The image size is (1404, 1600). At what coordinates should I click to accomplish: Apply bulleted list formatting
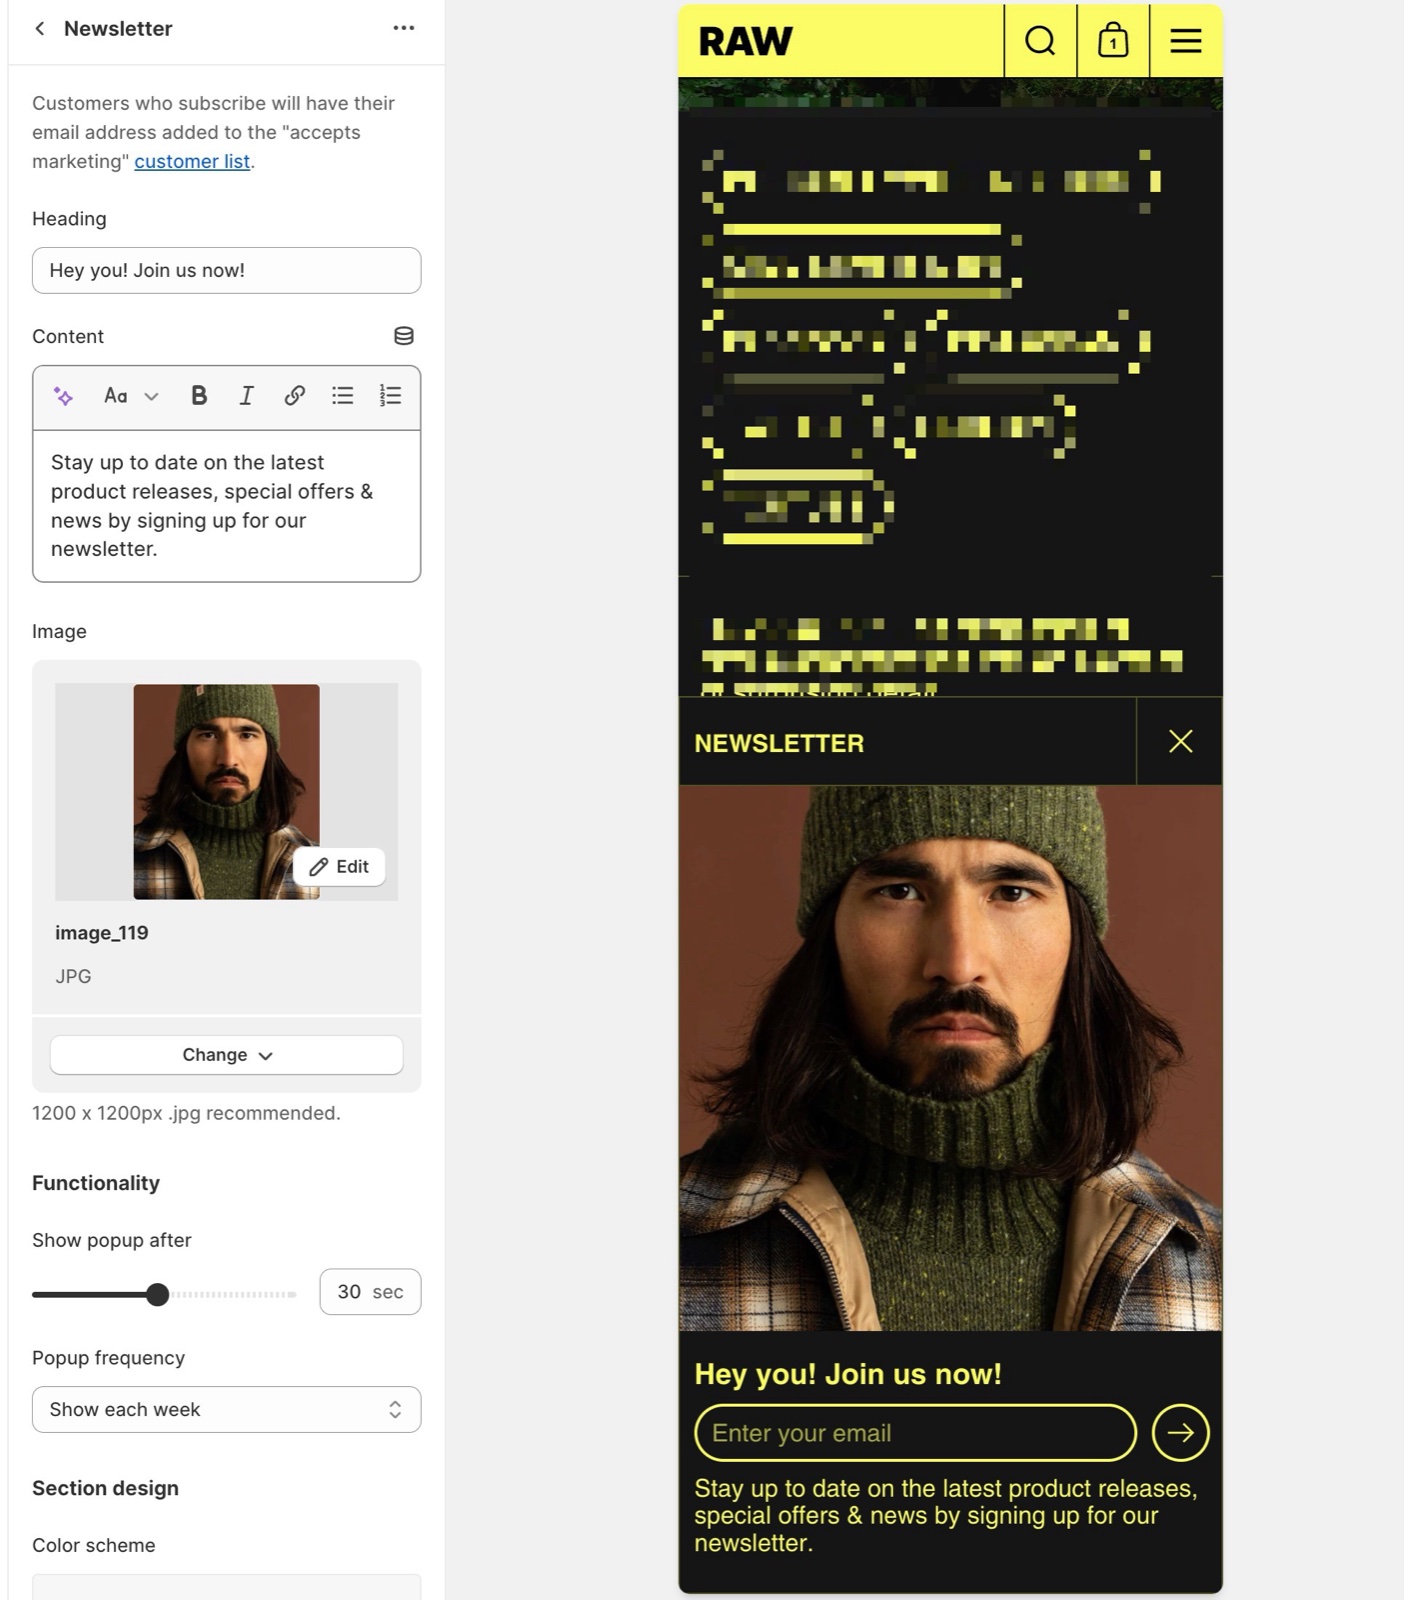pos(343,396)
